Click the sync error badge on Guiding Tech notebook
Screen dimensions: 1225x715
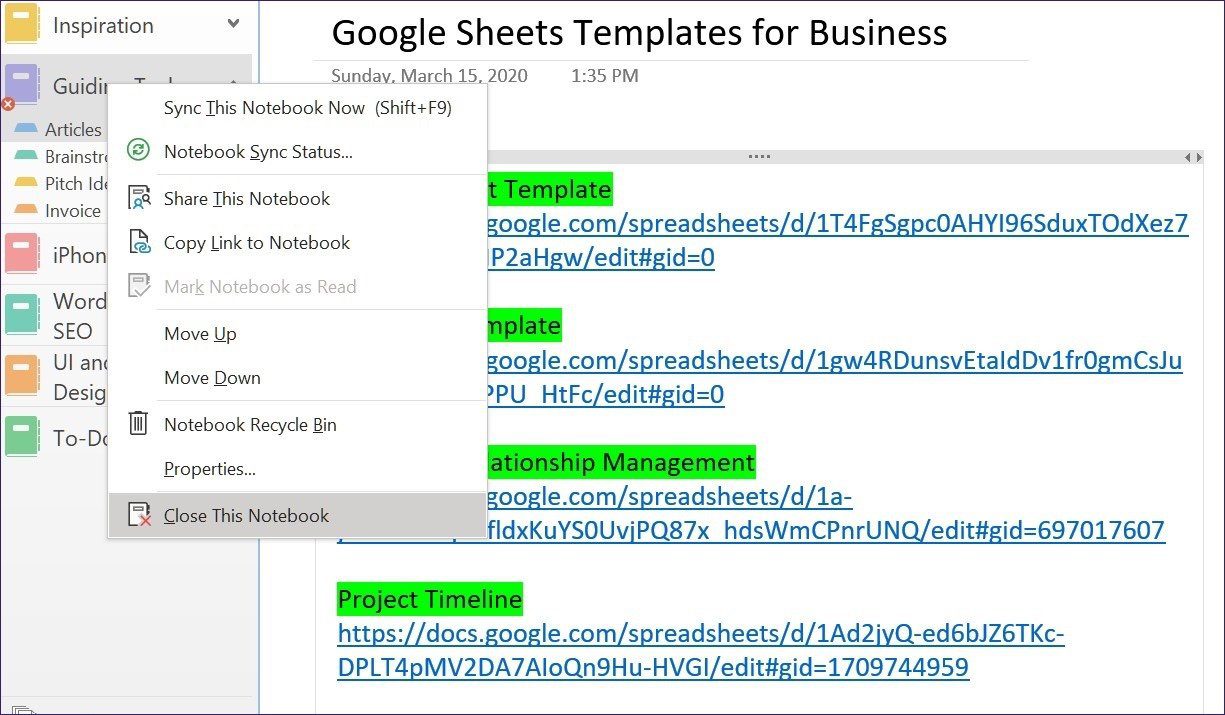8,103
